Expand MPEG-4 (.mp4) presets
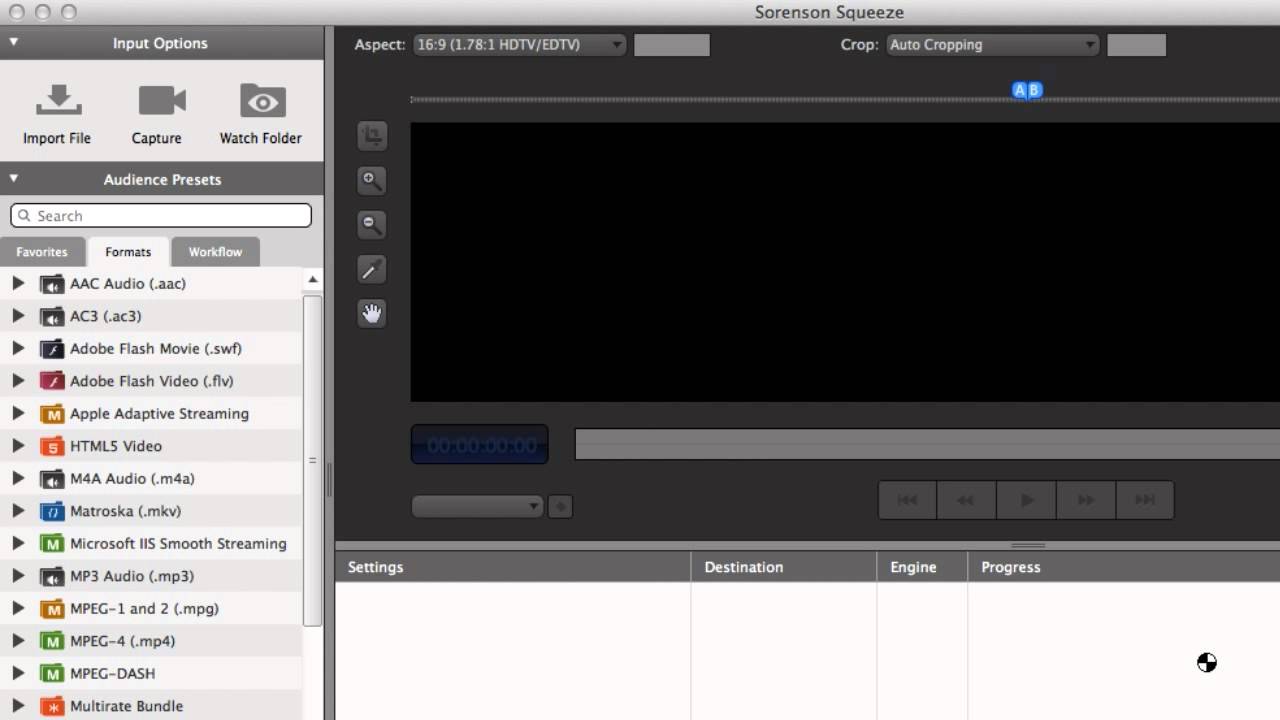The image size is (1280, 720). (18, 641)
